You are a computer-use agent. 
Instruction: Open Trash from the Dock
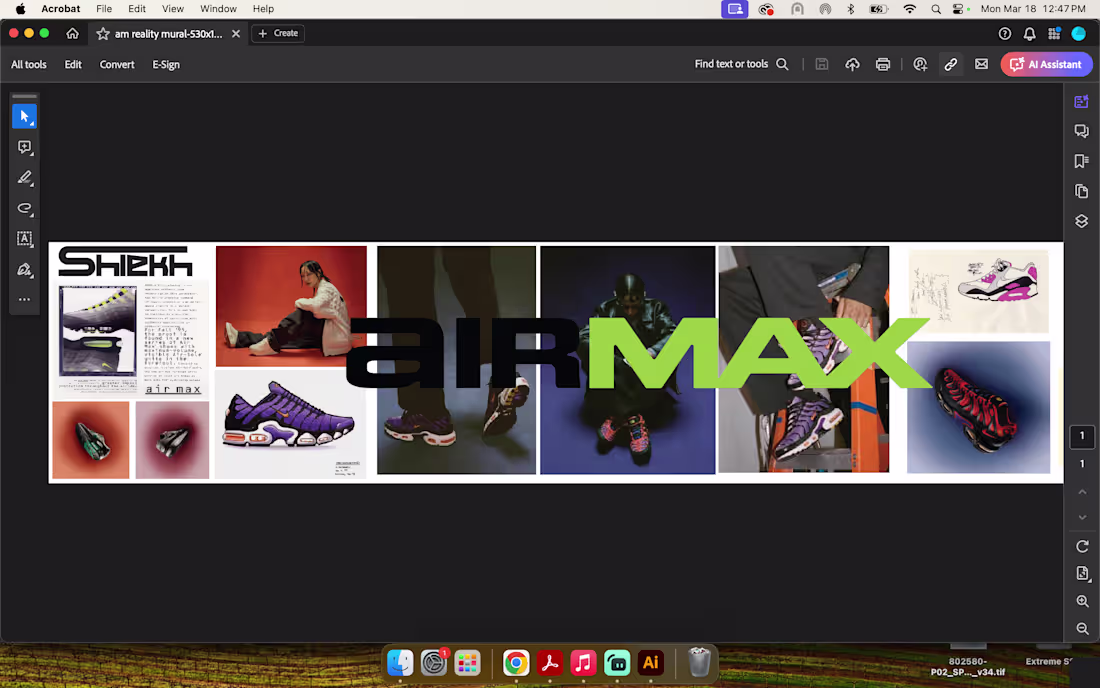coord(699,663)
